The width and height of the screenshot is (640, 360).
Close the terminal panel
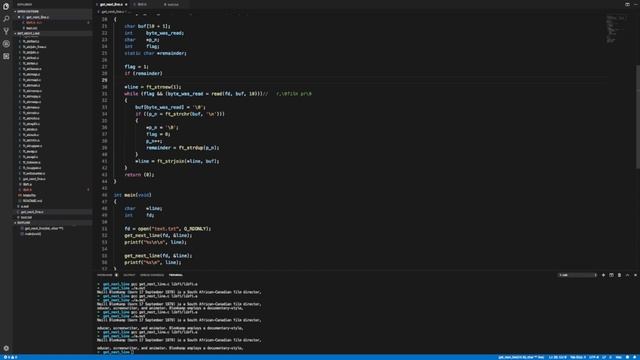click(635, 275)
